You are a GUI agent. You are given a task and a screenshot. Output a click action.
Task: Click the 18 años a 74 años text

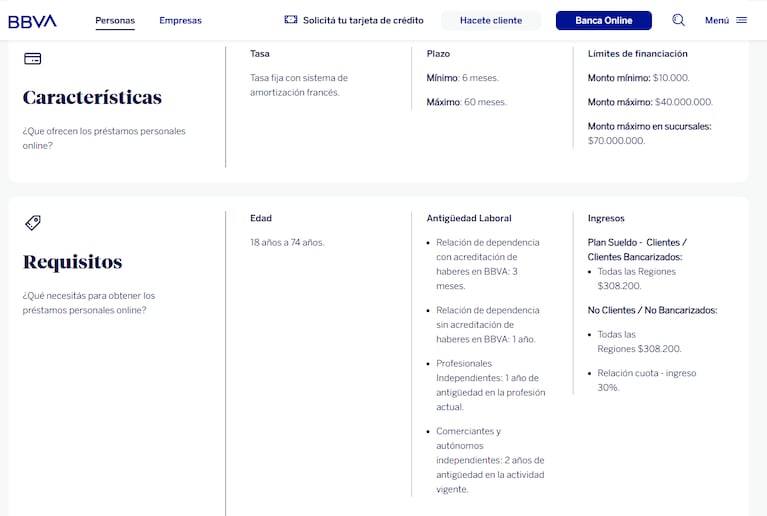click(287, 242)
